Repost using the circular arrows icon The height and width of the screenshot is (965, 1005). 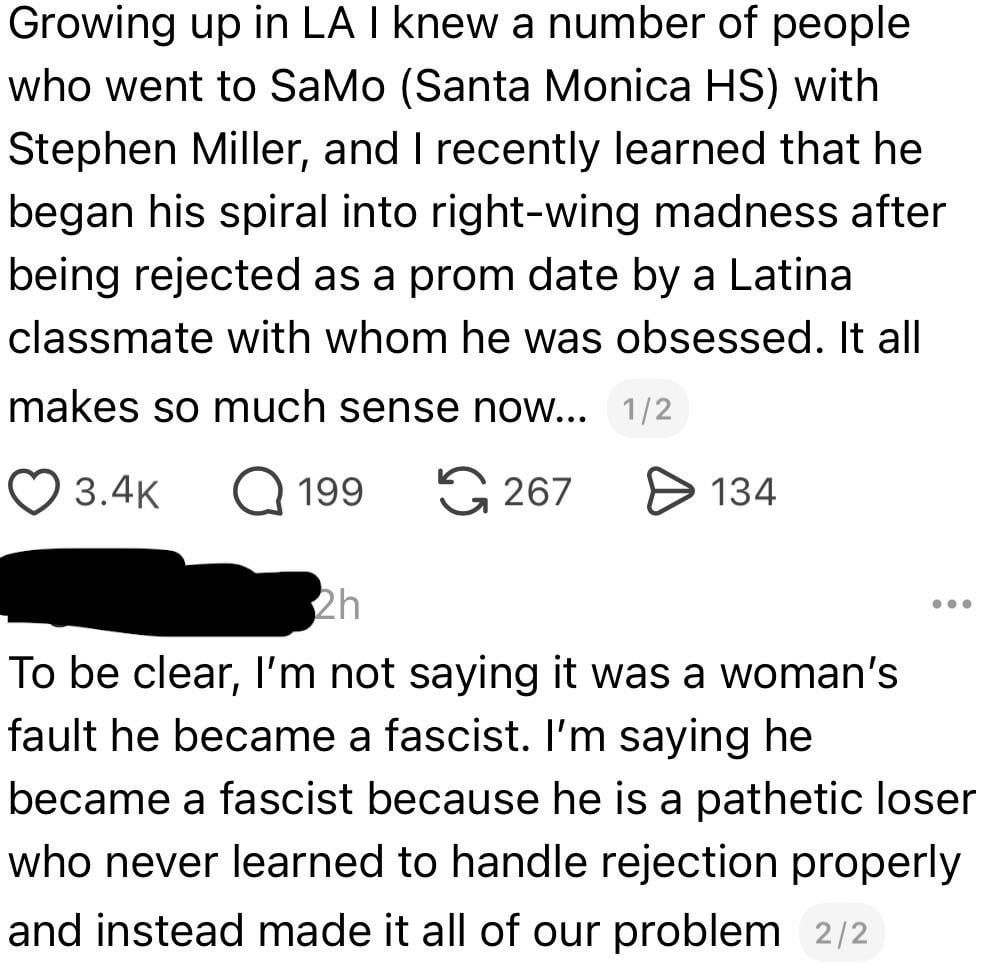tap(462, 492)
